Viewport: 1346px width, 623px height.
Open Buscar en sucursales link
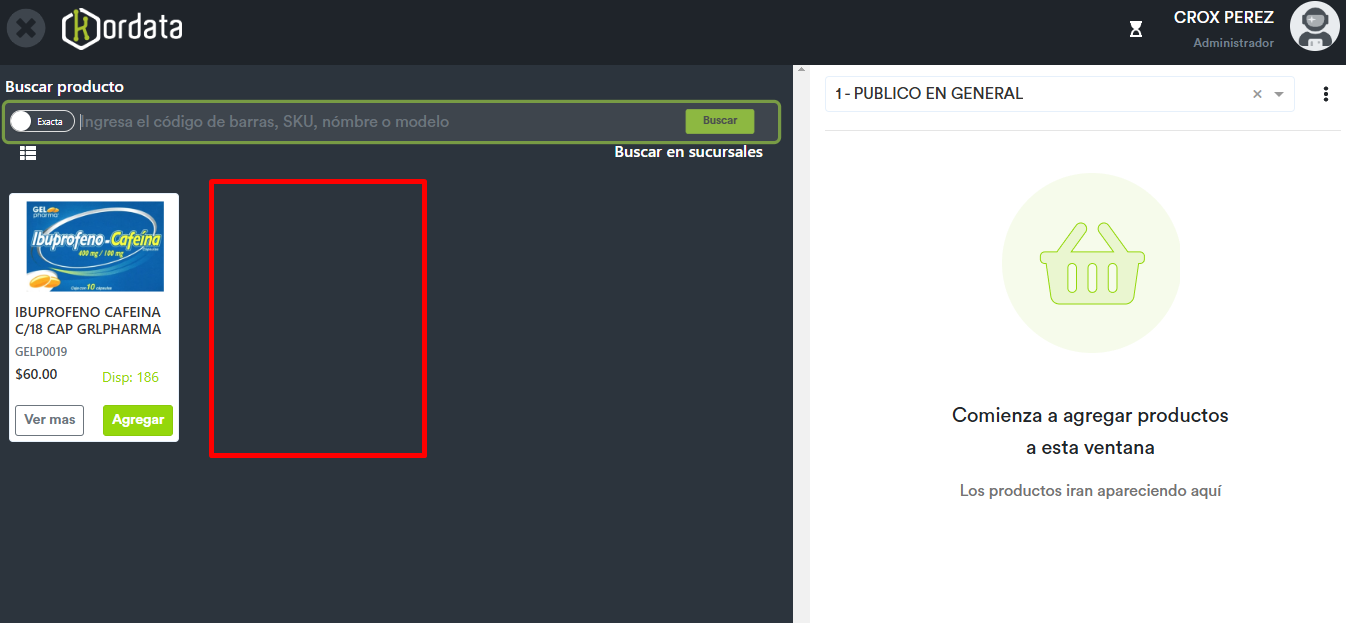pyautogui.click(x=688, y=152)
